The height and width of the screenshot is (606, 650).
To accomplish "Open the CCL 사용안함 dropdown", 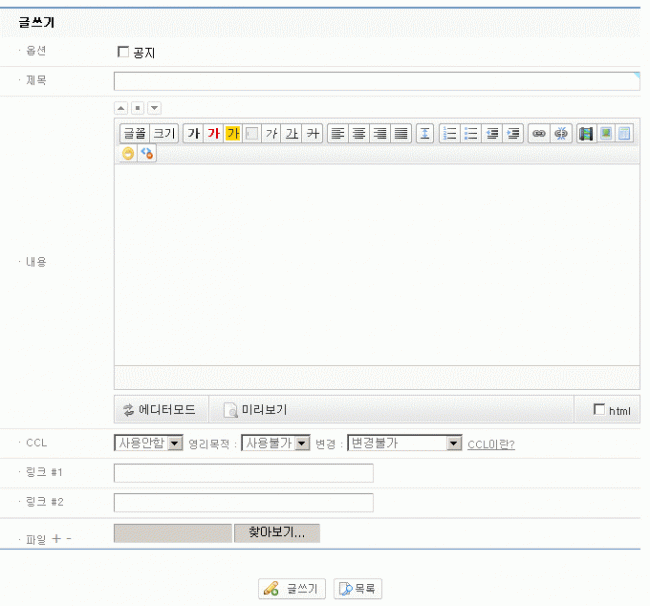I will point(148,443).
